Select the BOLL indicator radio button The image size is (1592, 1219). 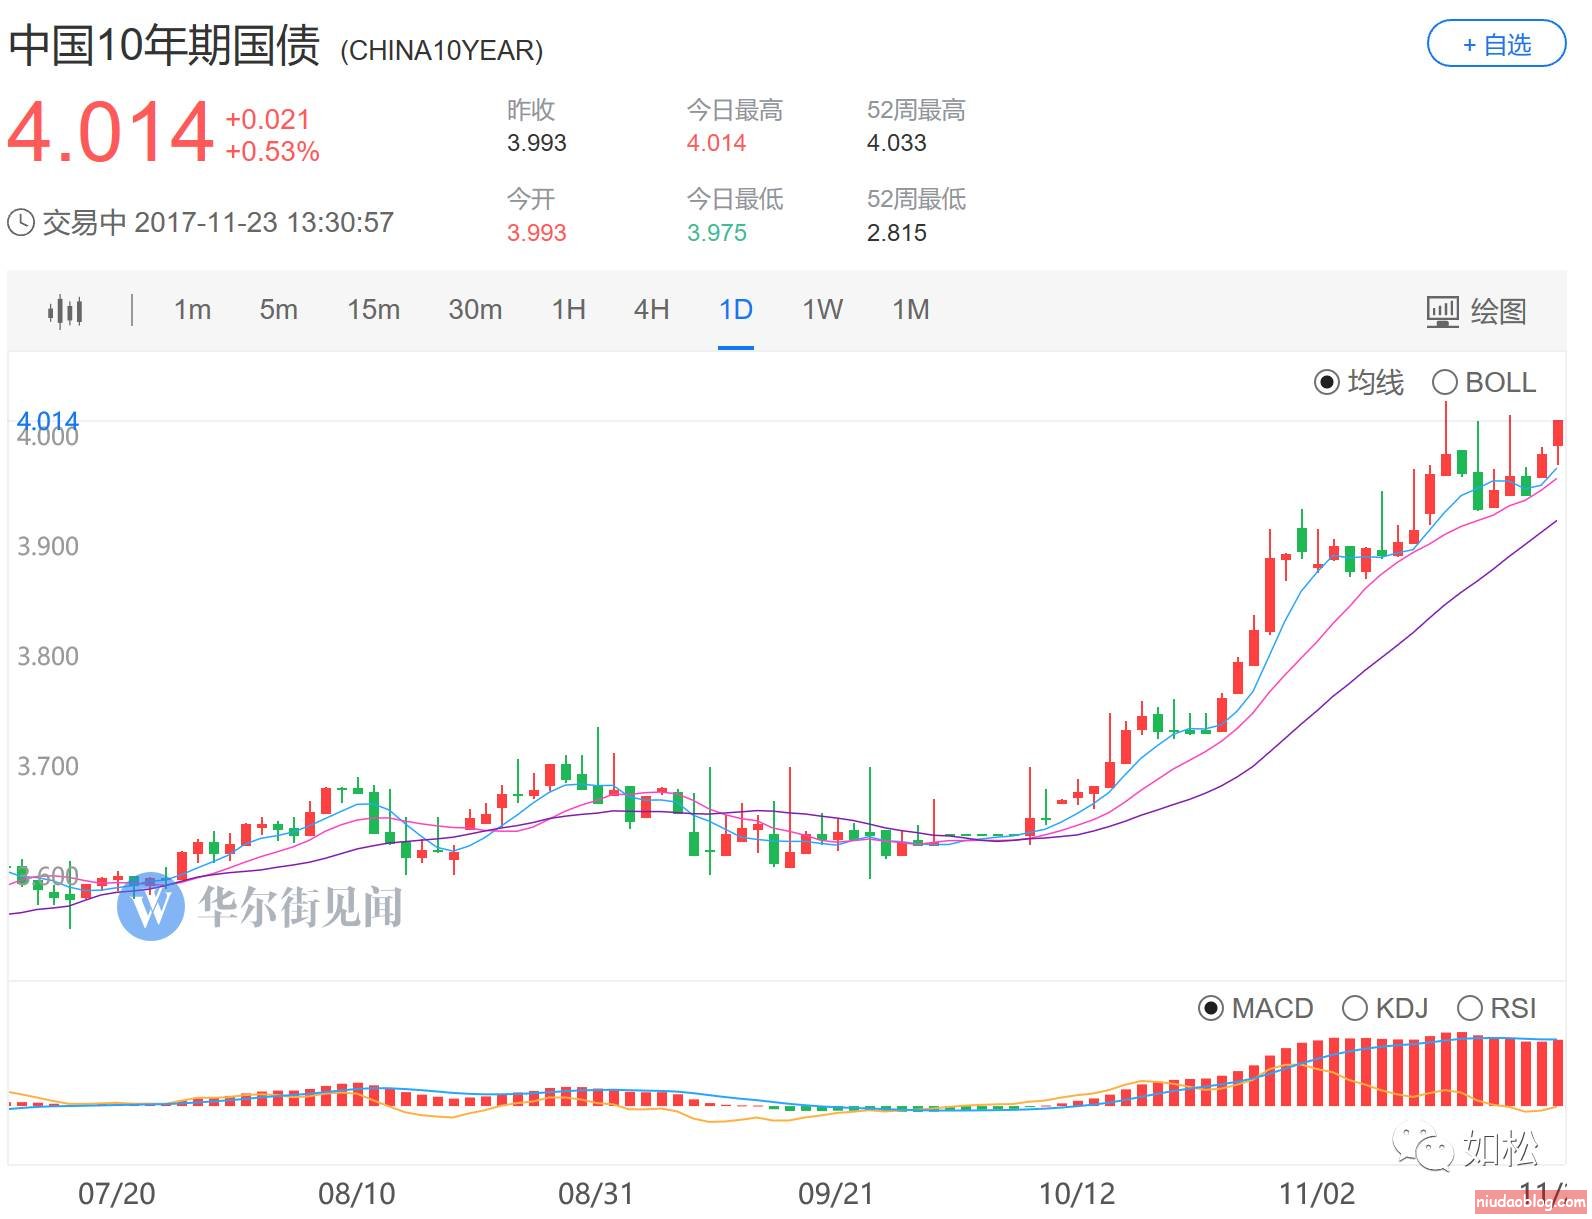coord(1445,382)
